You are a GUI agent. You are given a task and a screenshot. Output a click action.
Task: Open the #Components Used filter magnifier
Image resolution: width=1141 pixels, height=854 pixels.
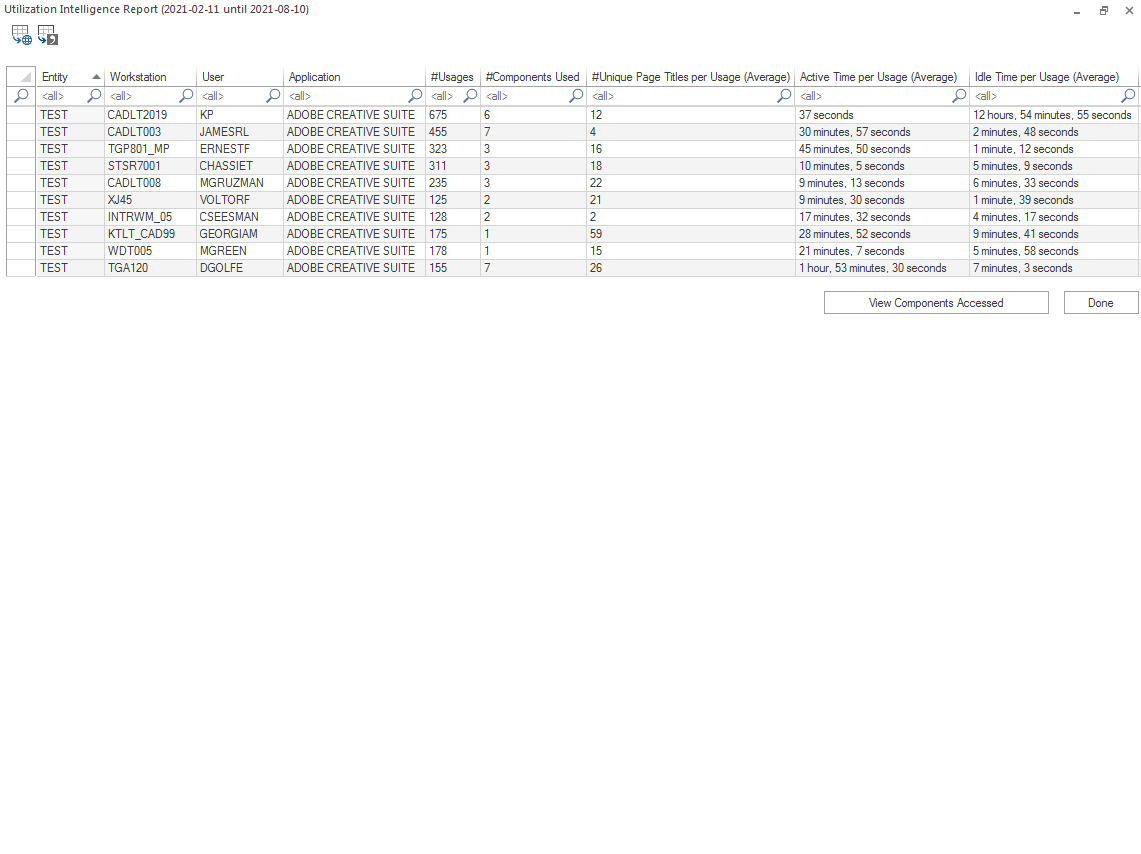pyautogui.click(x=576, y=96)
